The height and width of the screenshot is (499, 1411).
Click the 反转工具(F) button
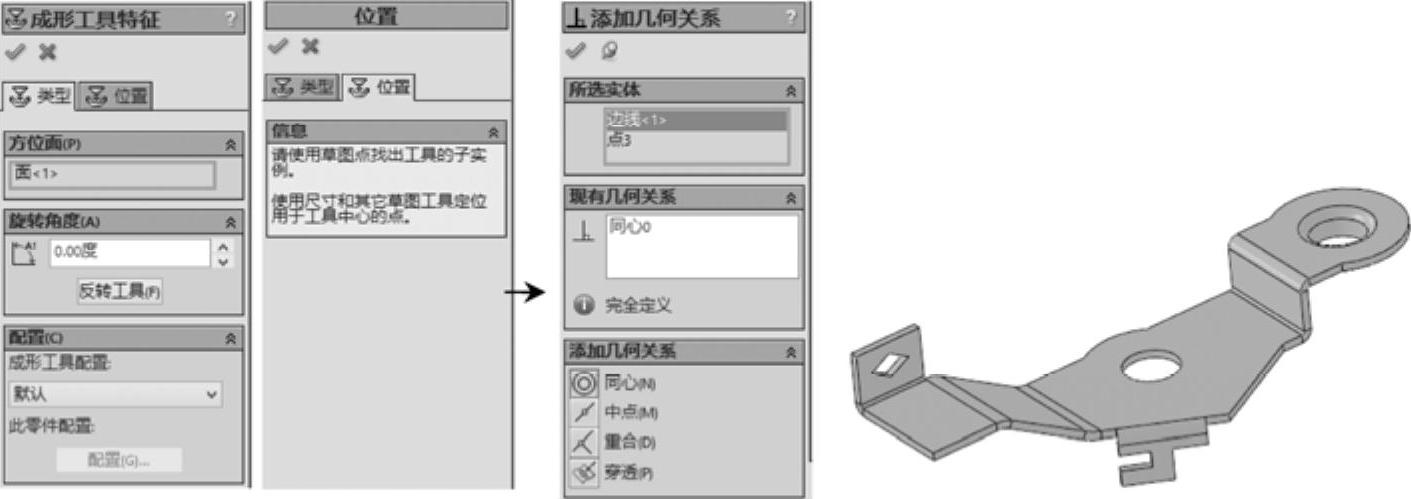120,291
